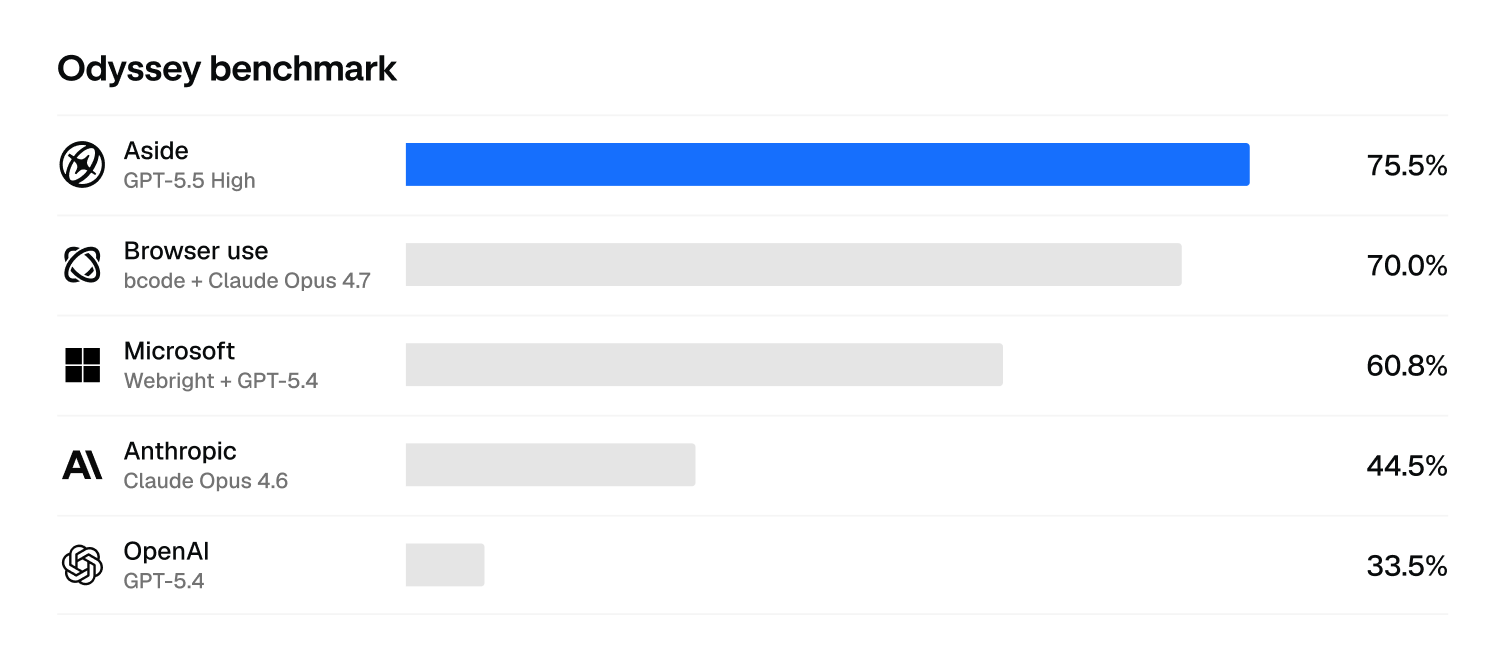Click the Anthropic logo icon
The height and width of the screenshot is (666, 1500).
point(82,465)
